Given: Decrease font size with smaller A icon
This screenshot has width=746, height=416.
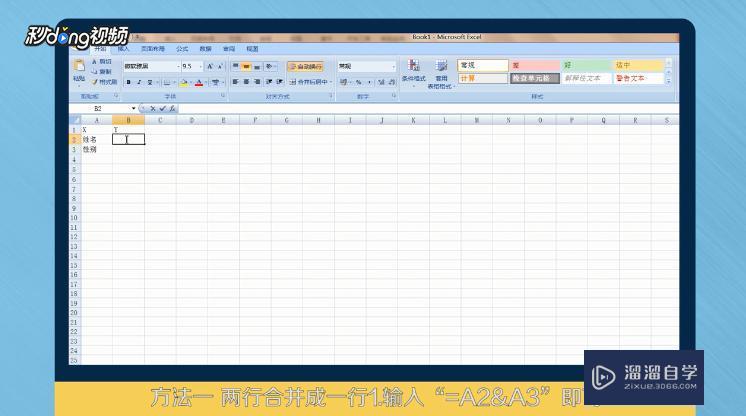Looking at the screenshot, I should pos(220,66).
